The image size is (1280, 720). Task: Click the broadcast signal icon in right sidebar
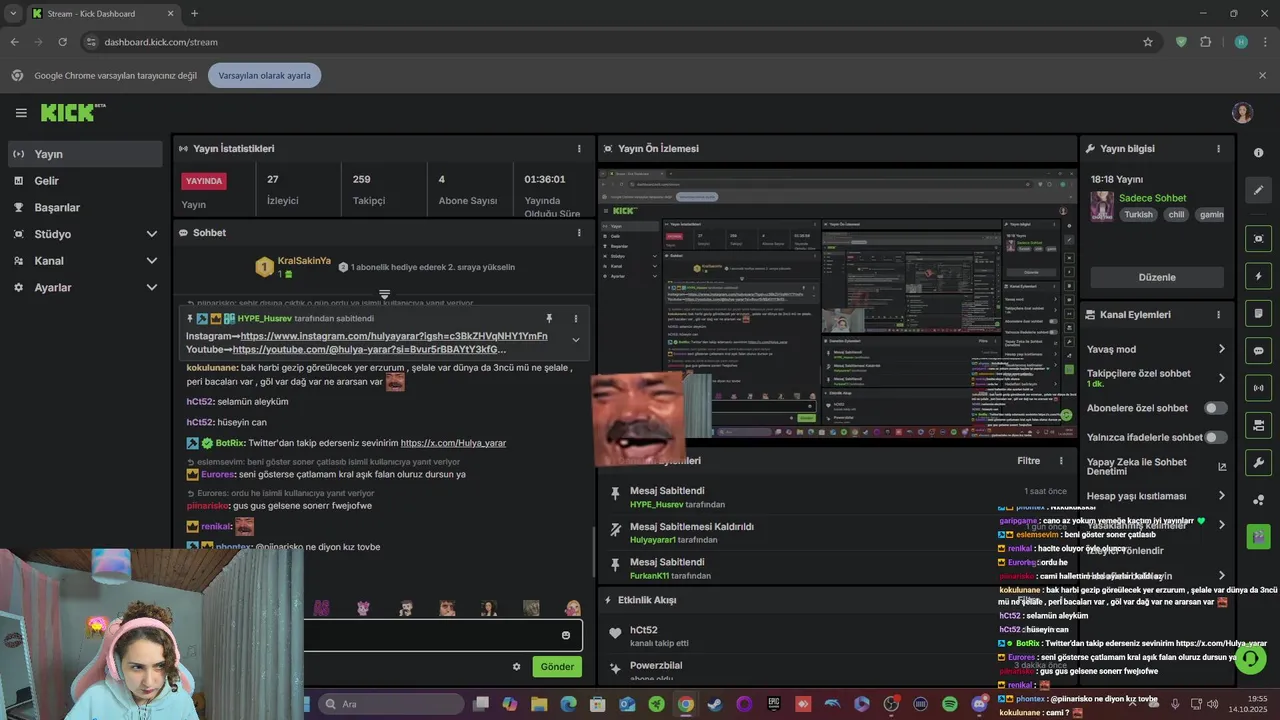[1258, 388]
